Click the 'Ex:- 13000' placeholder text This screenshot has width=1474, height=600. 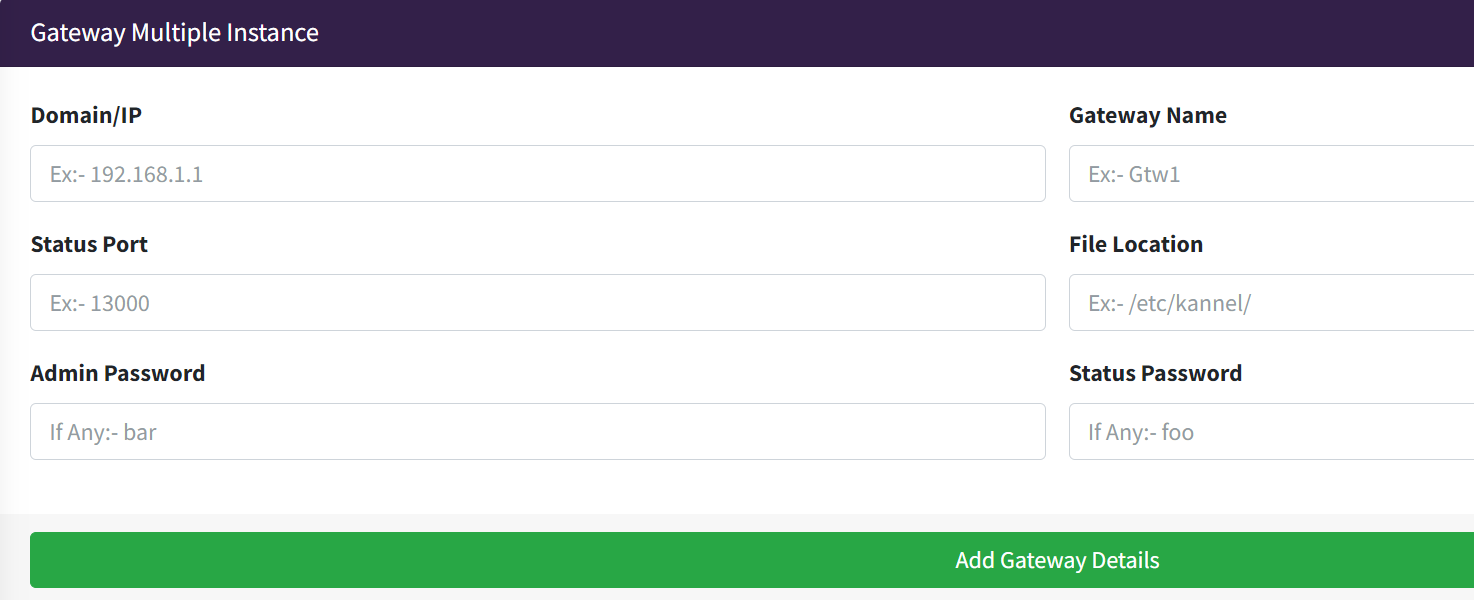[100, 303]
